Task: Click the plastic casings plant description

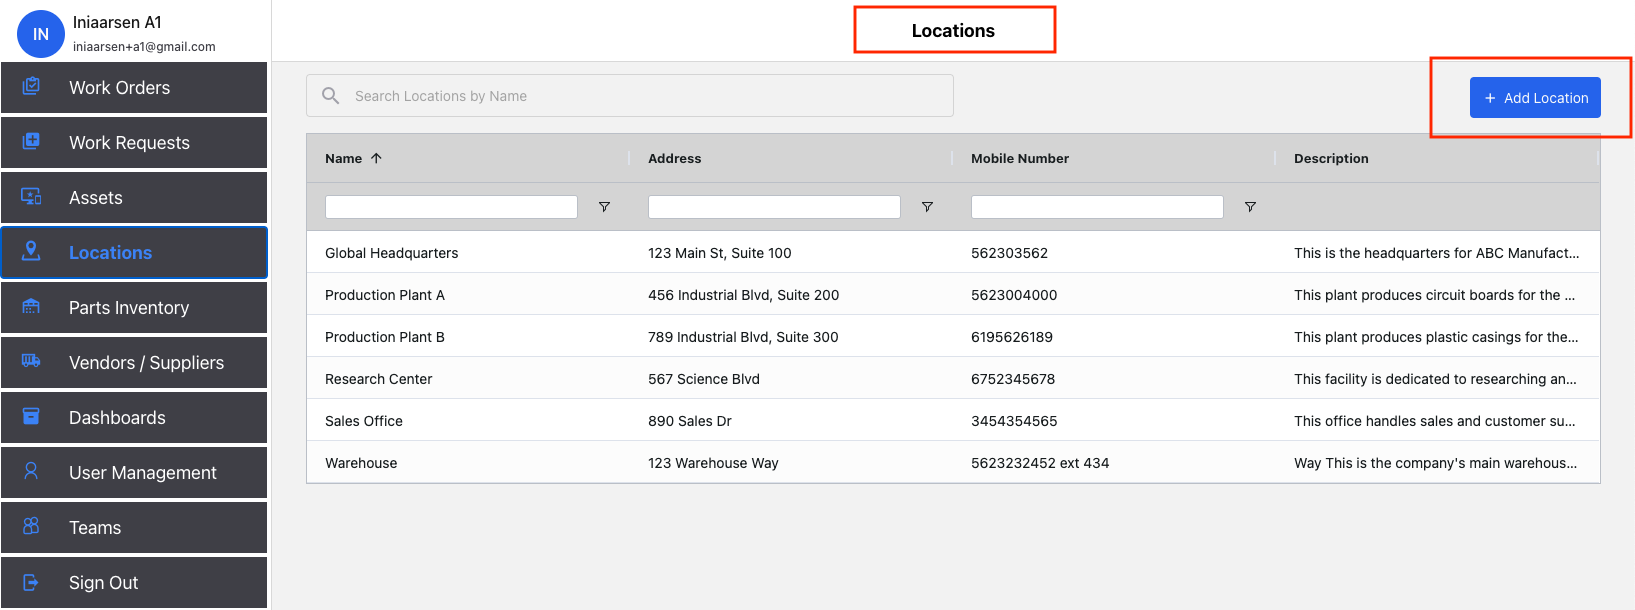Action: coord(1437,337)
